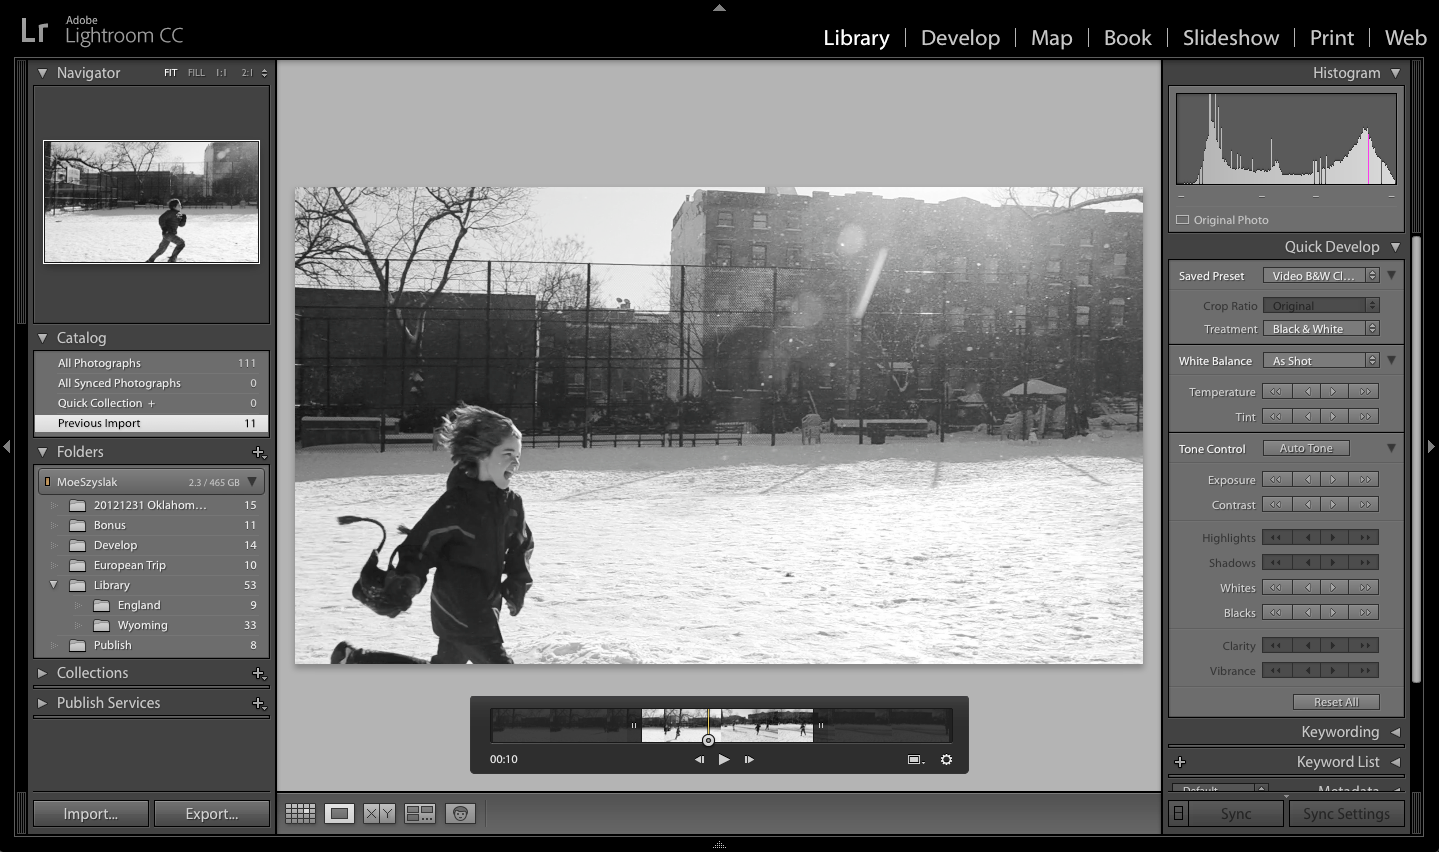Image resolution: width=1439 pixels, height=852 pixels.
Task: Collapse the Library folder tree
Action: (53, 585)
